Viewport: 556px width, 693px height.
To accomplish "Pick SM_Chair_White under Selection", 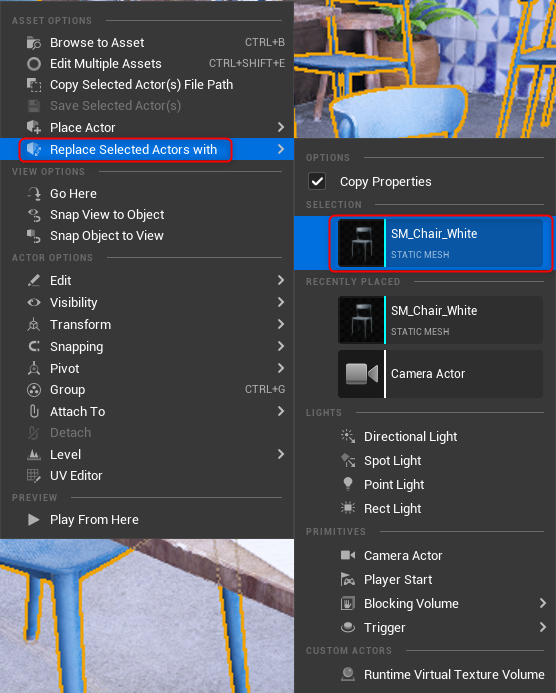I will pyautogui.click(x=440, y=243).
